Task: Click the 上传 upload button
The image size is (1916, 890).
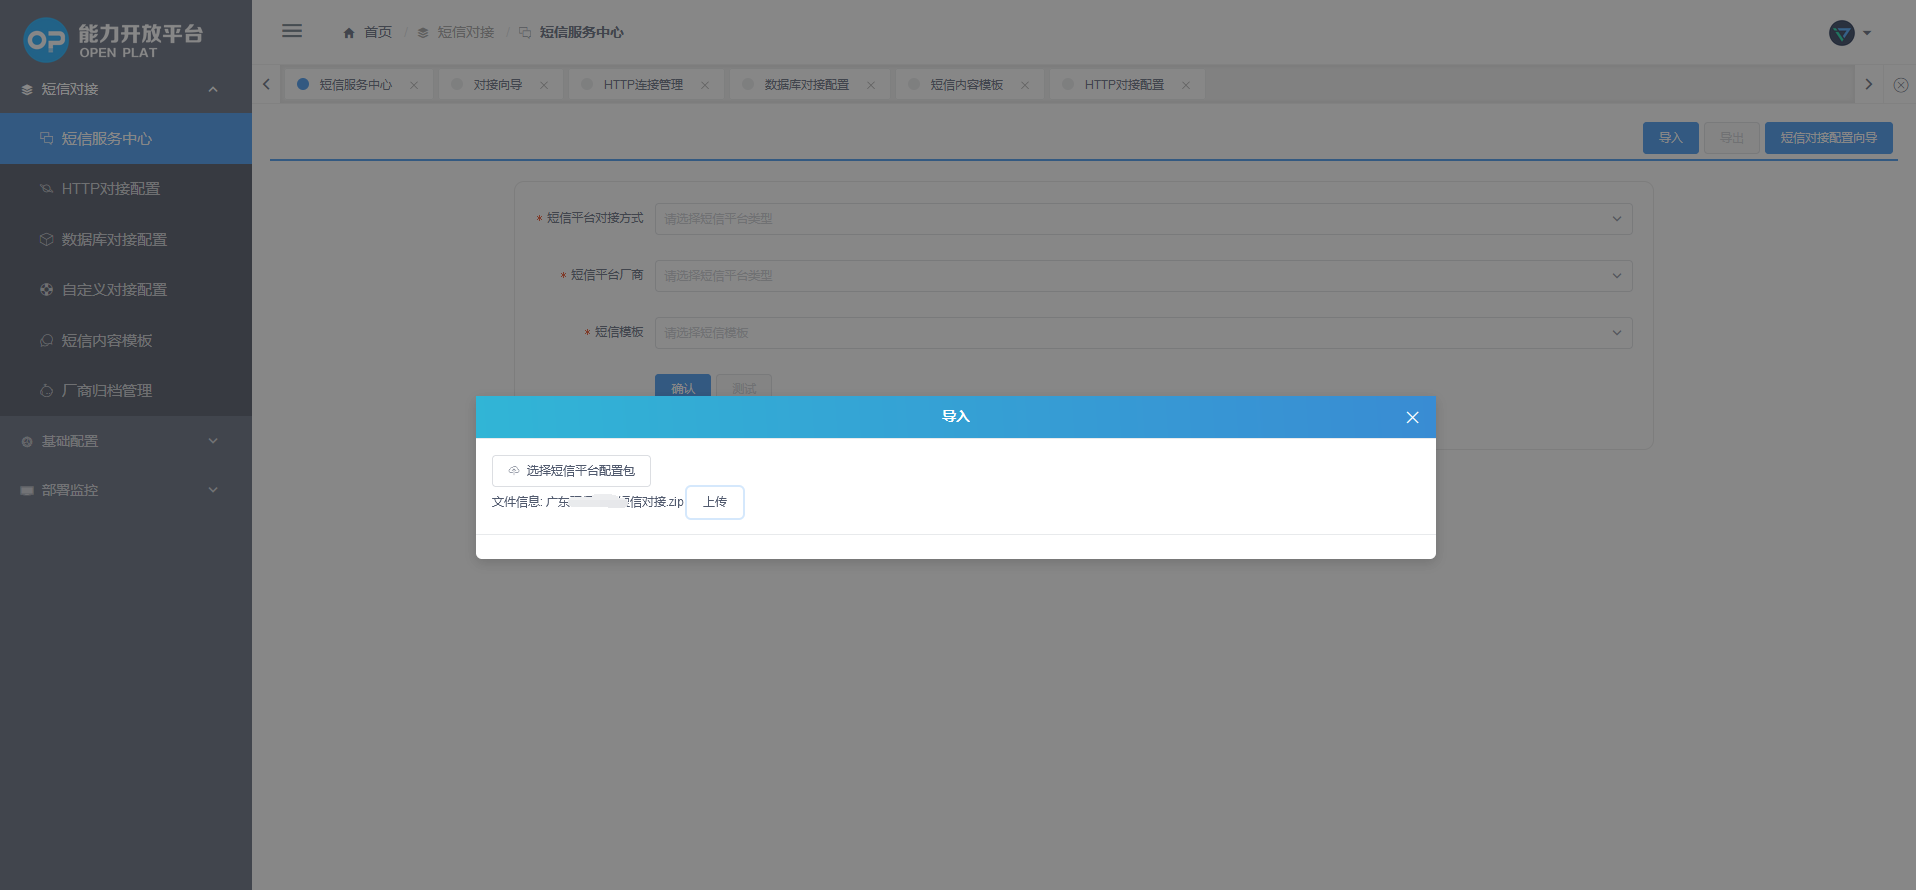Action: tap(715, 502)
